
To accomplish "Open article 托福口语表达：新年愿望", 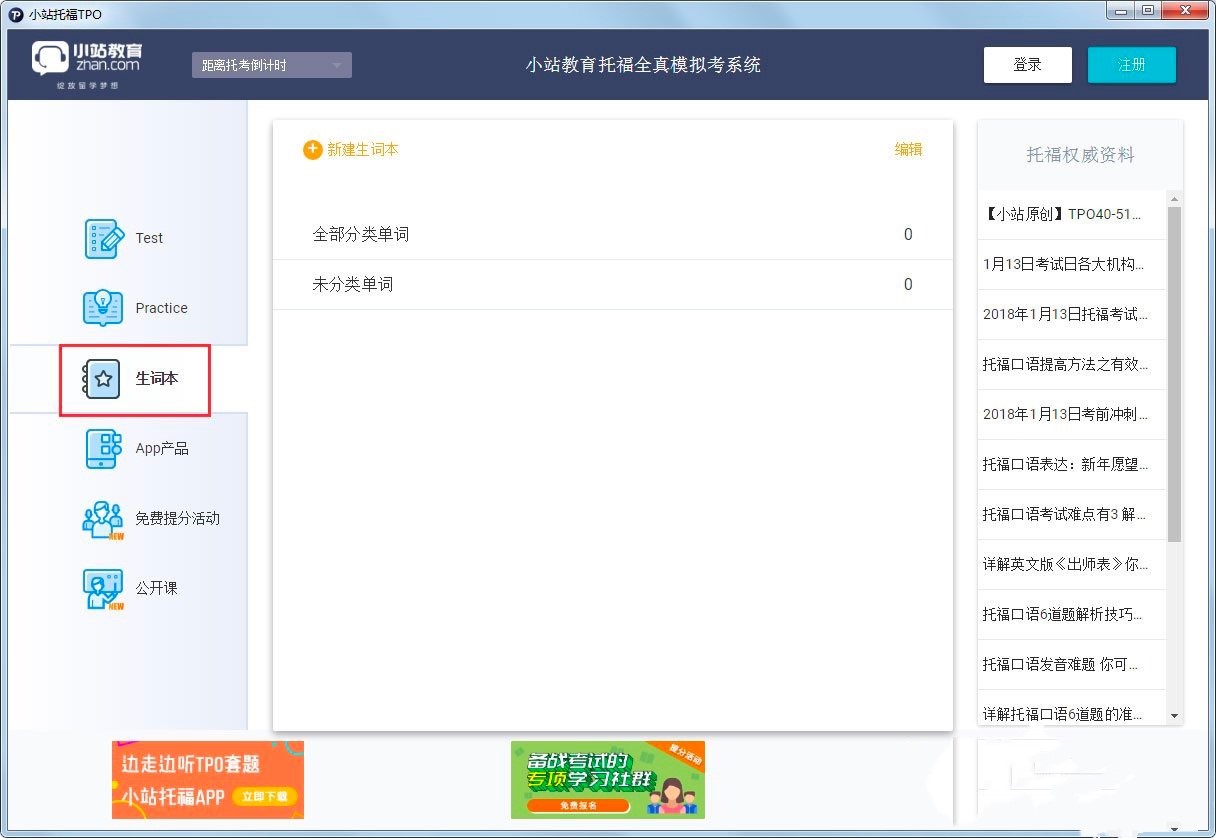I will pos(1072,465).
